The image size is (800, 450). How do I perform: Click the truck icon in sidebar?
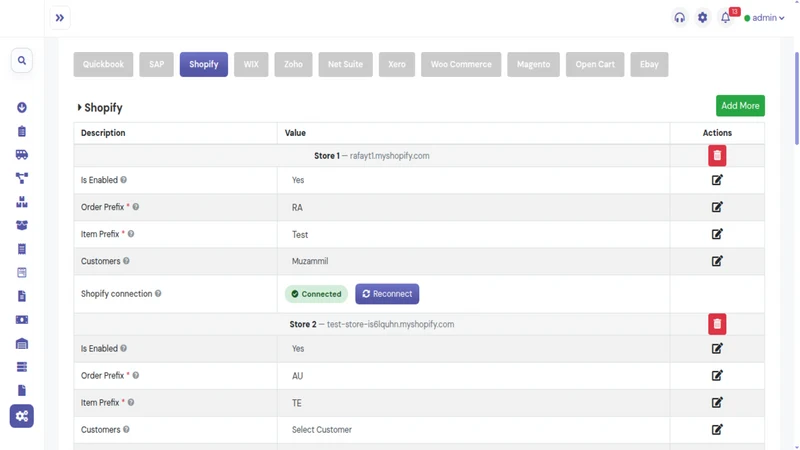tap(21, 155)
